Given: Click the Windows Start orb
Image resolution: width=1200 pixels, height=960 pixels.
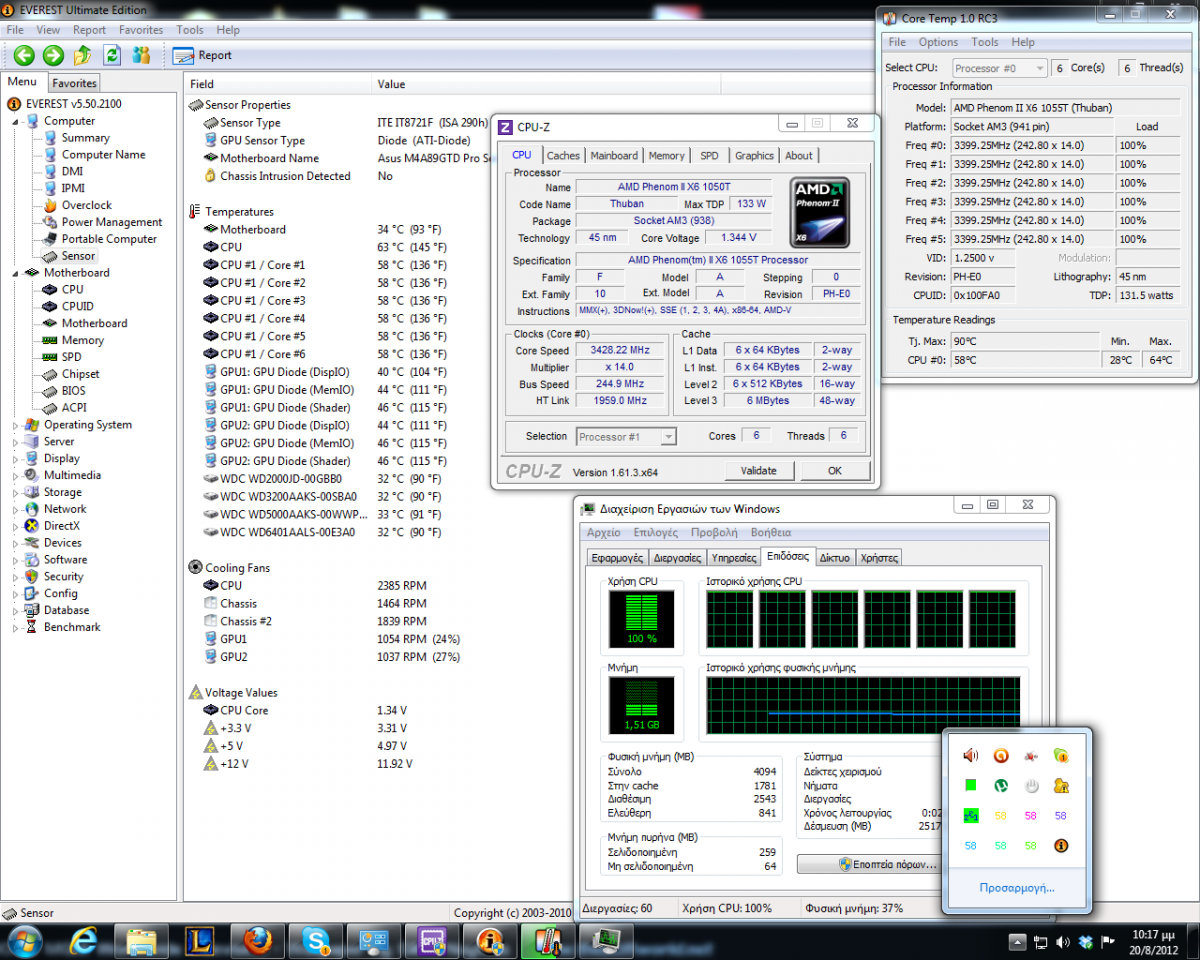Looking at the screenshot, I should 24,941.
